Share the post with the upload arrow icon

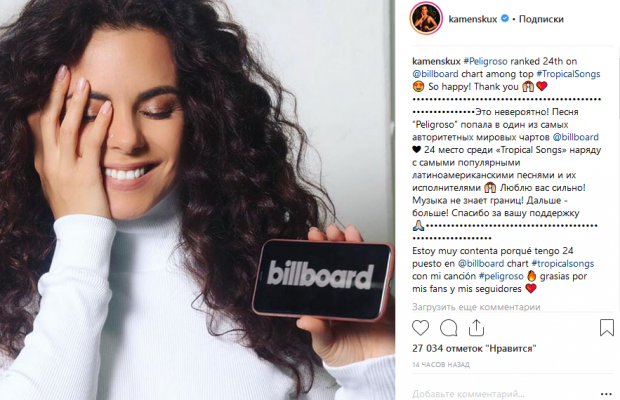pos(476,327)
